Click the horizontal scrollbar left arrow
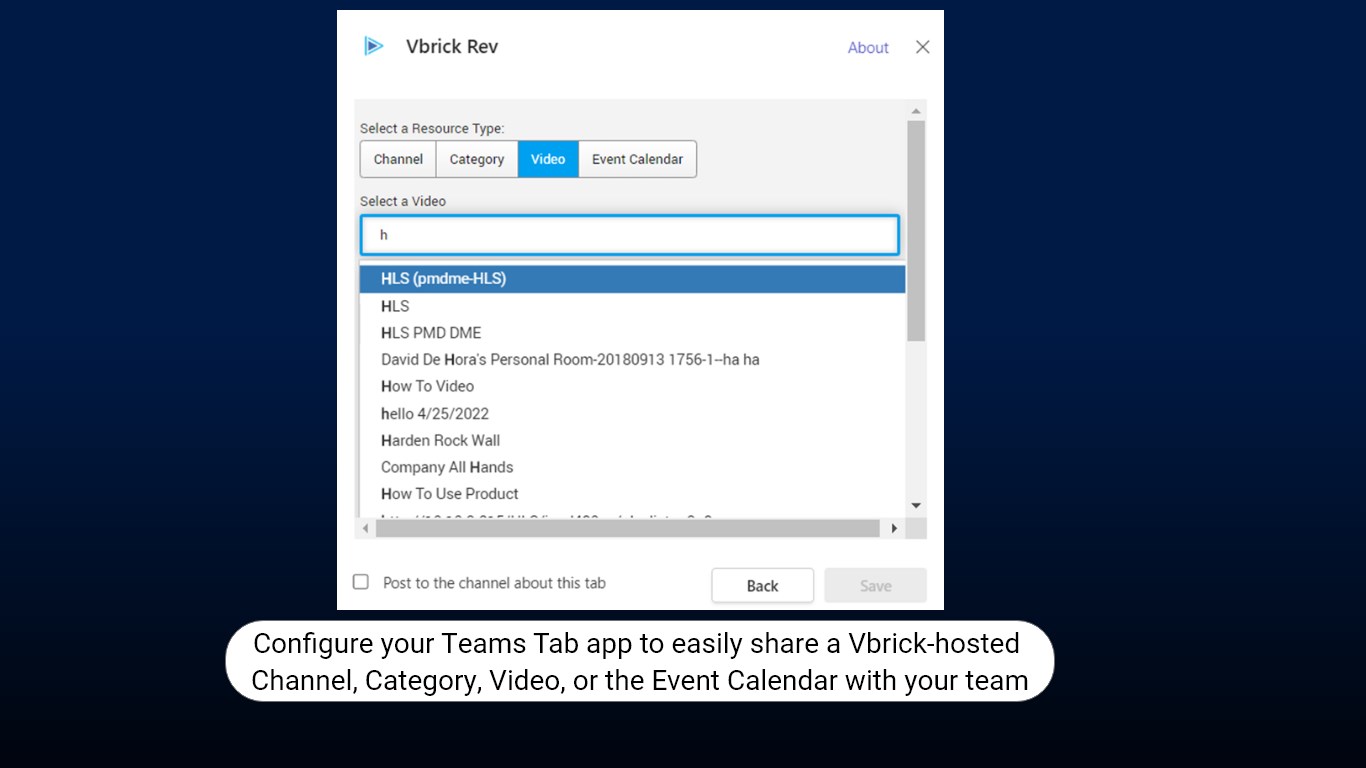1366x768 pixels. 366,528
